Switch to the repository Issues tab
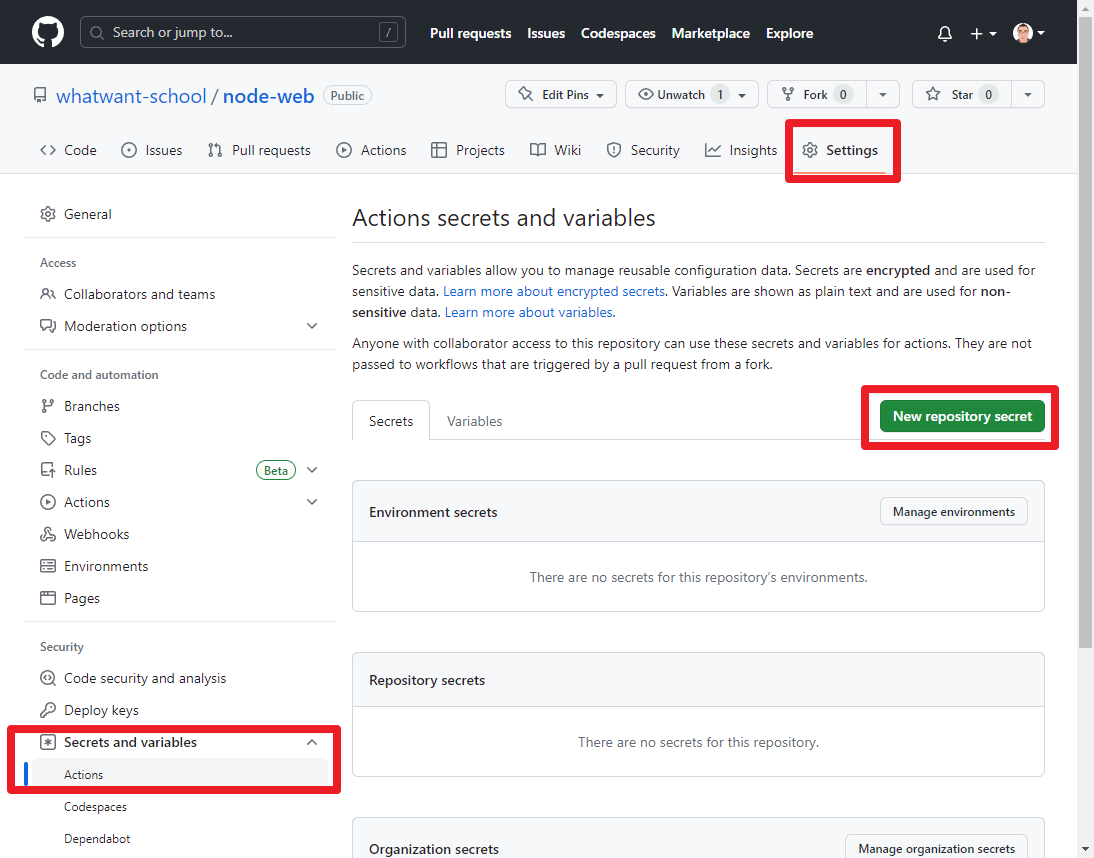Screen dimensions: 1094x858 (x=151, y=150)
